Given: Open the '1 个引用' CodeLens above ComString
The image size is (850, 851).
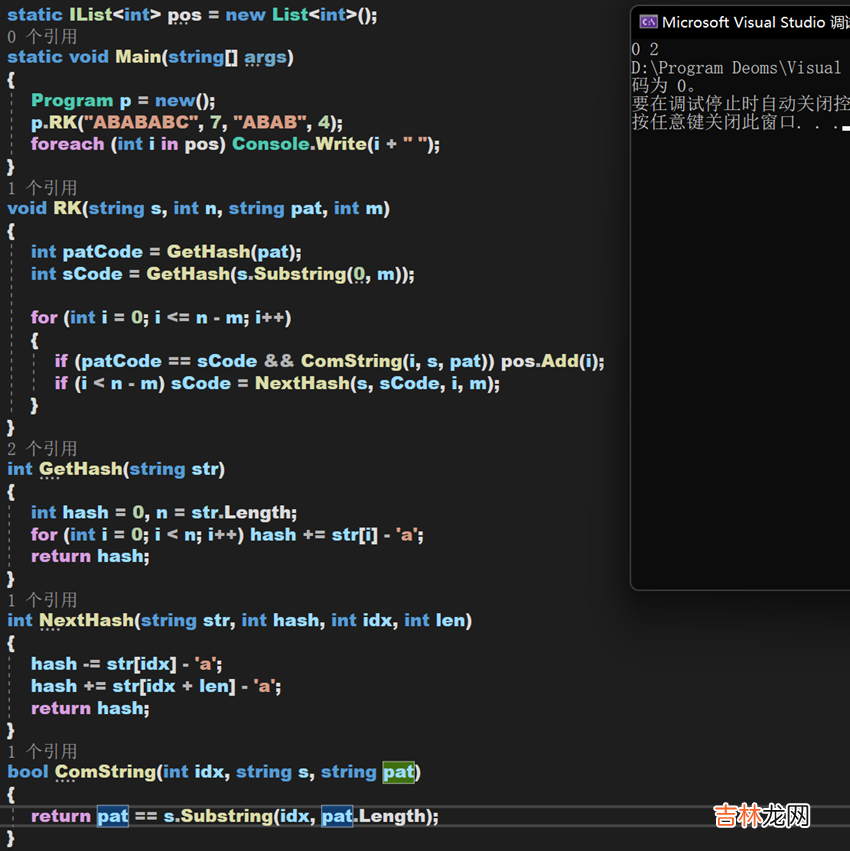Looking at the screenshot, I should point(42,750).
